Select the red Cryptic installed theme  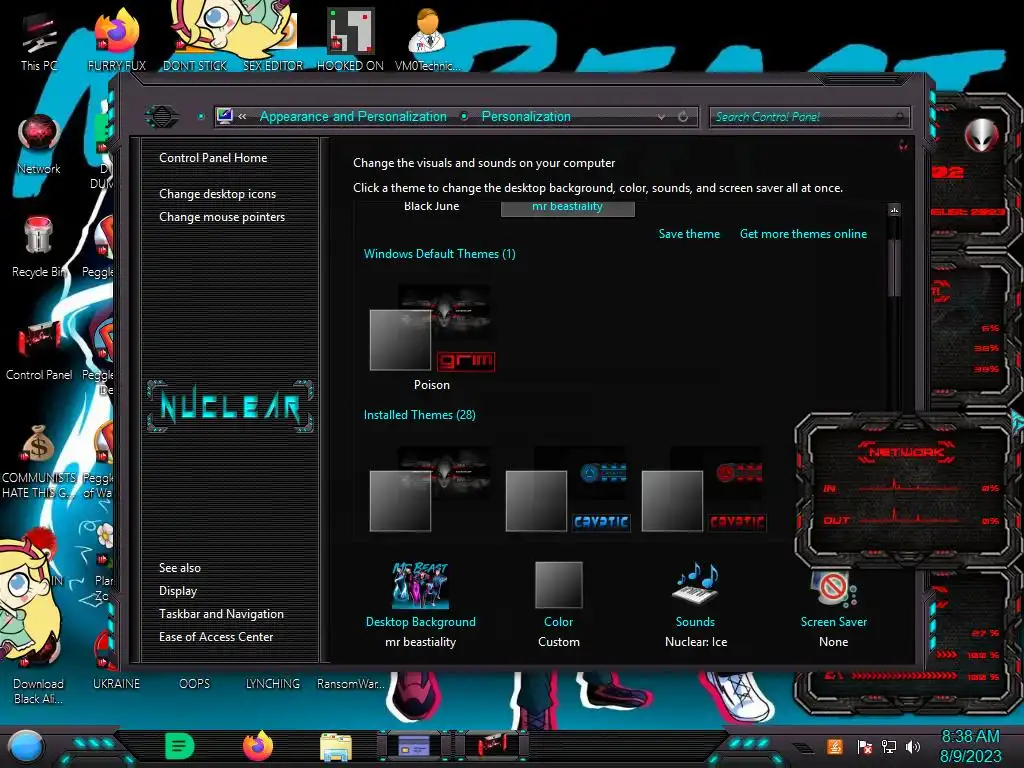point(704,490)
